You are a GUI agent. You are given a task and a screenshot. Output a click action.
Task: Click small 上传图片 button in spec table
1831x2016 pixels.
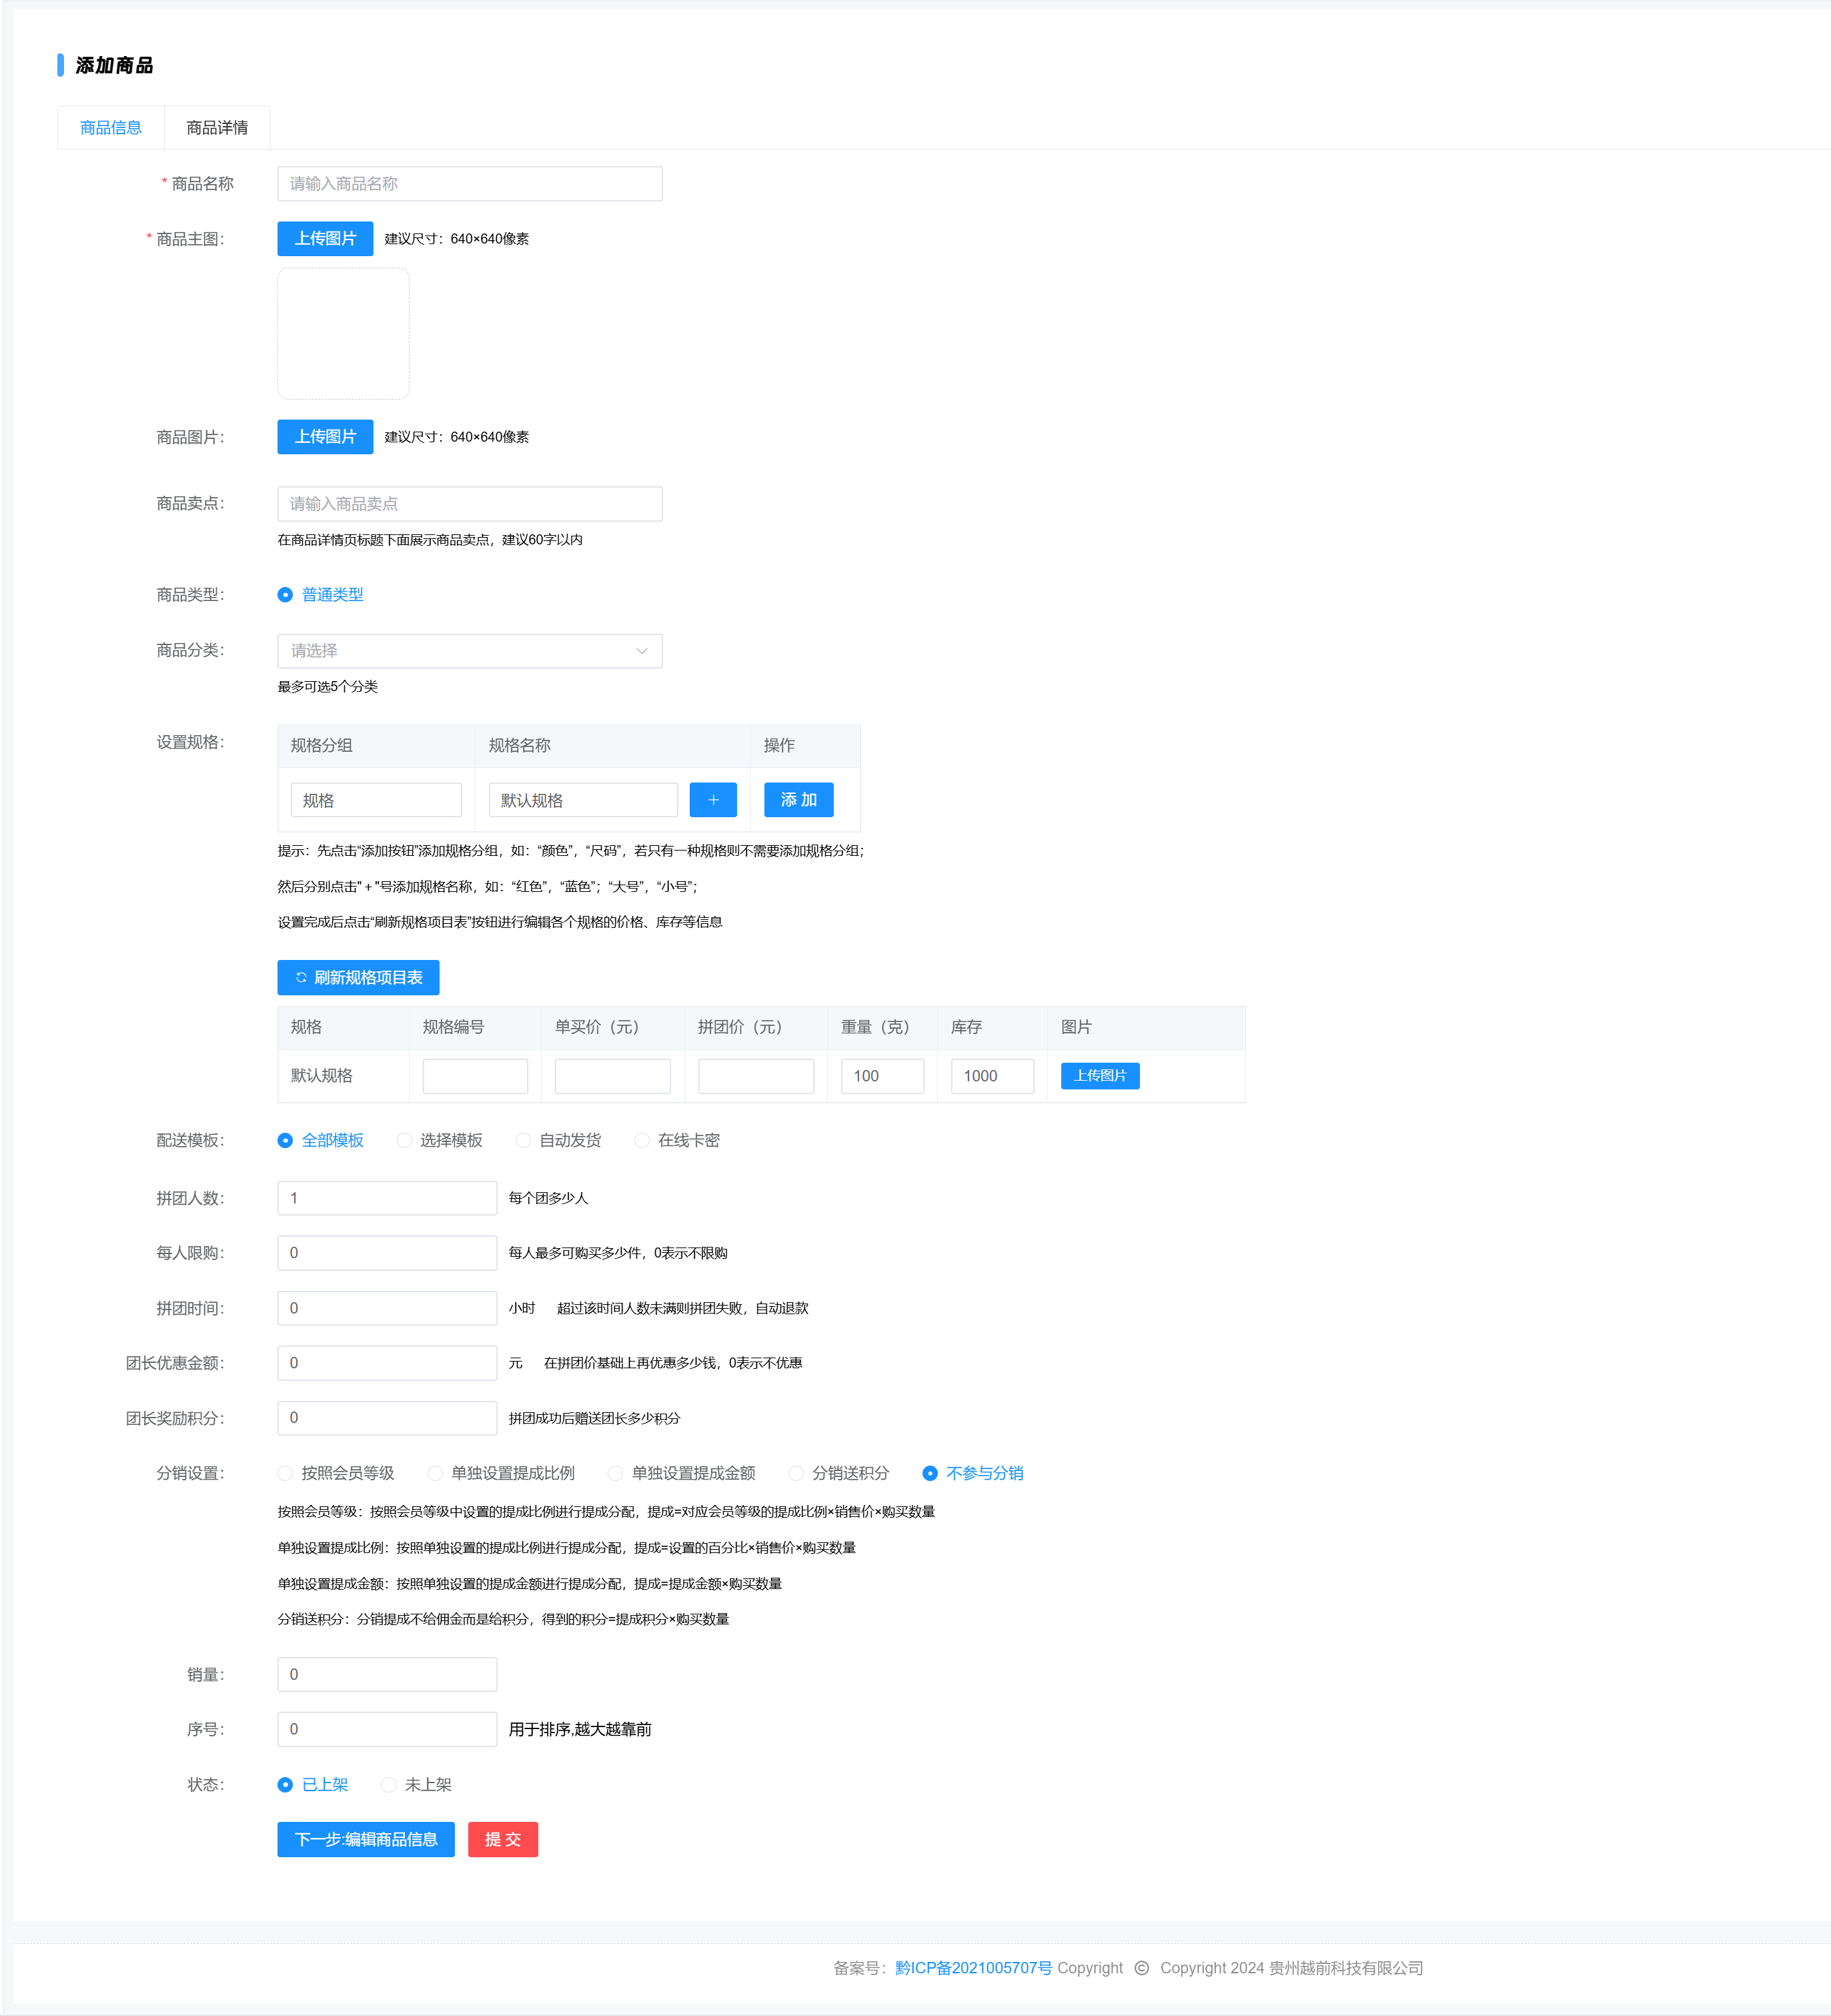[x=1099, y=1076]
